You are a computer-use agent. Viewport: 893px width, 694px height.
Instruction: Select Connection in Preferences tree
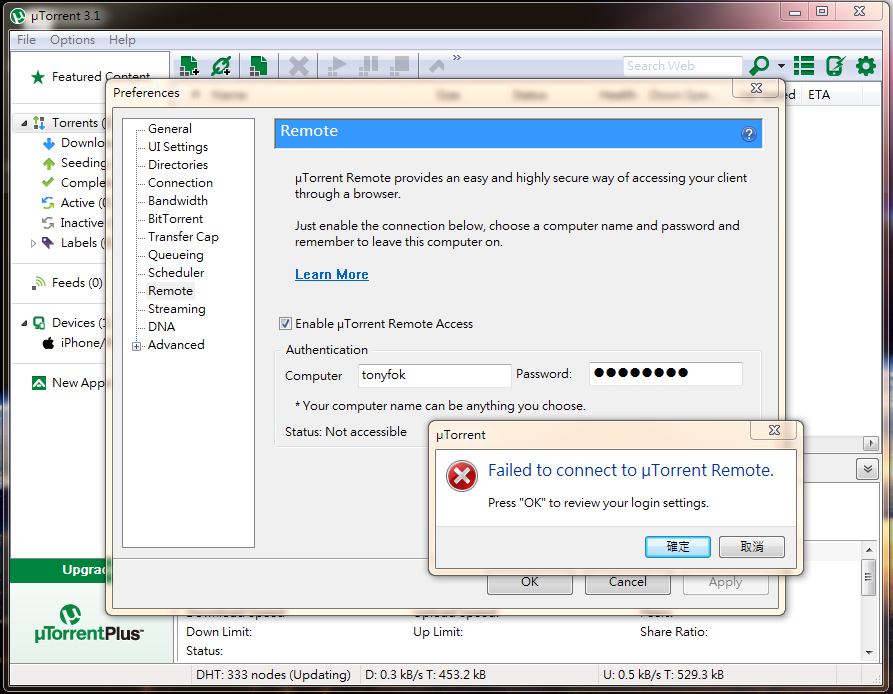[x=180, y=183]
